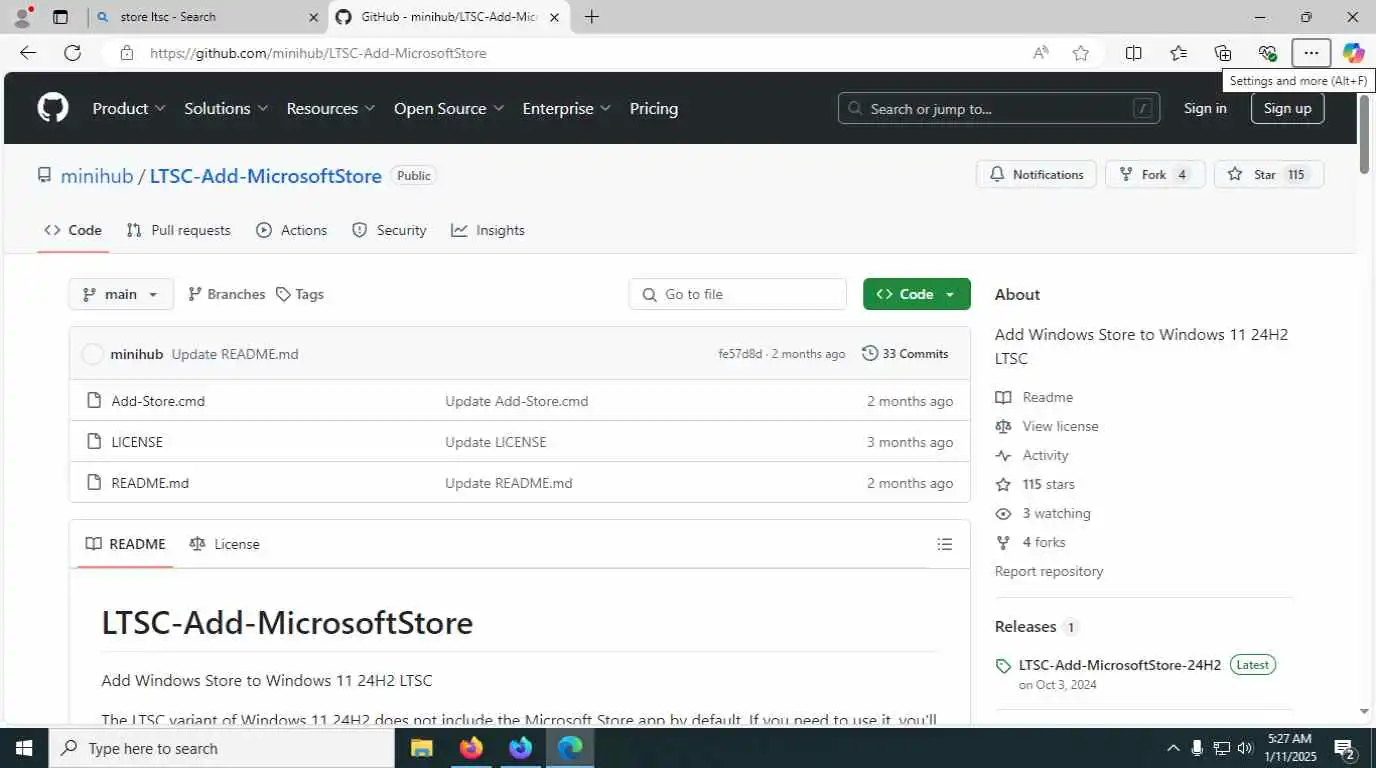This screenshot has width=1376, height=768.
Task: Switch to the Pull requests tab
Action: coord(178,230)
